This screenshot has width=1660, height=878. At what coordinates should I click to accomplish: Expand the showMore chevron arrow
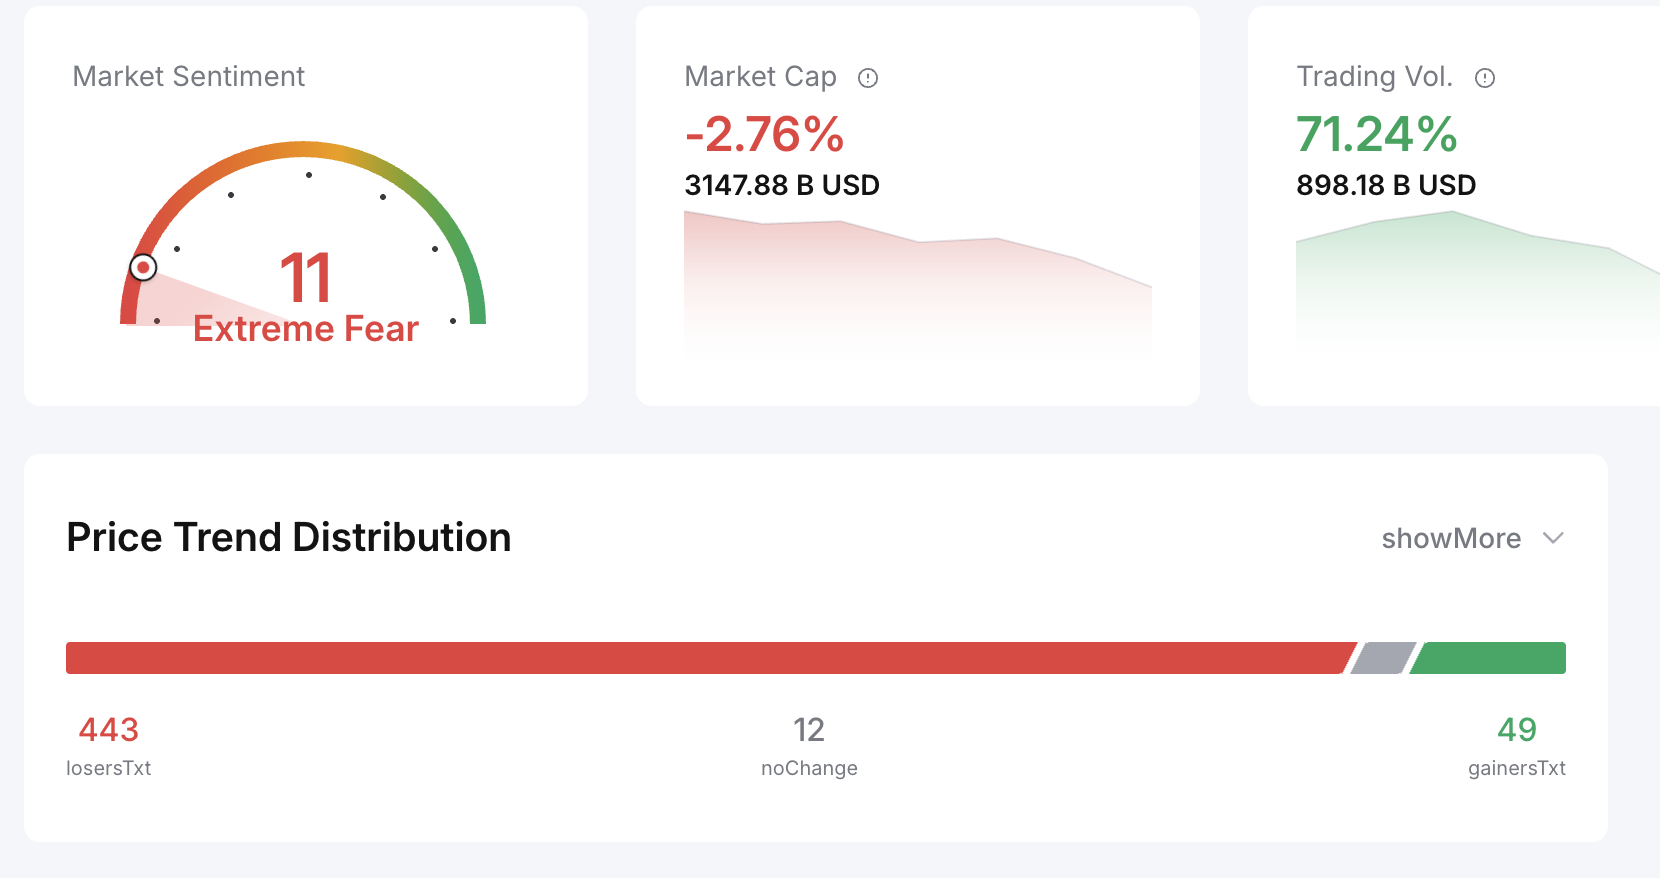pyautogui.click(x=1553, y=538)
